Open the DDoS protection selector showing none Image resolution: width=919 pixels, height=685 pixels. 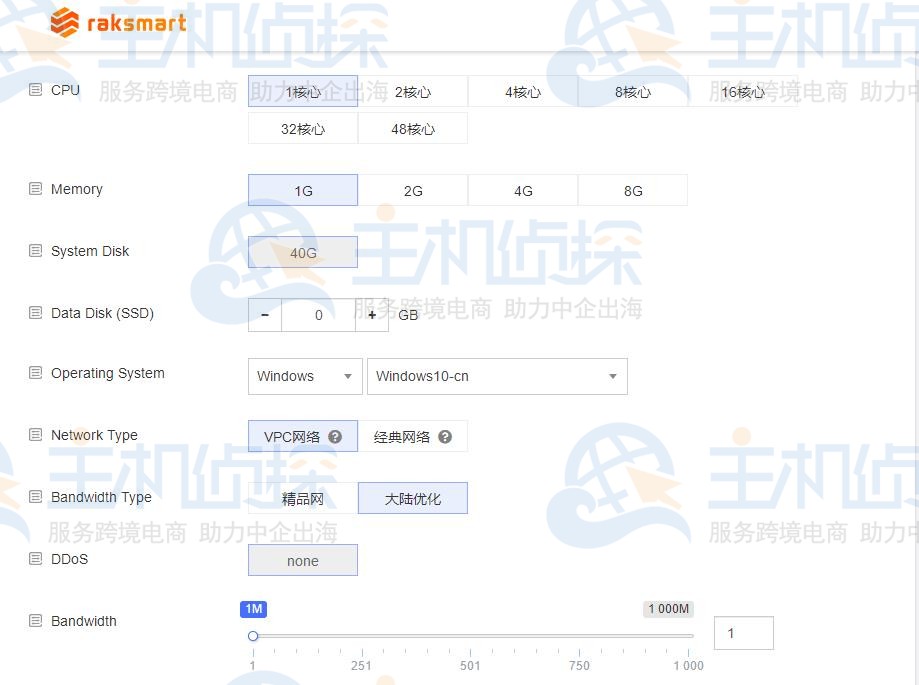click(302, 560)
